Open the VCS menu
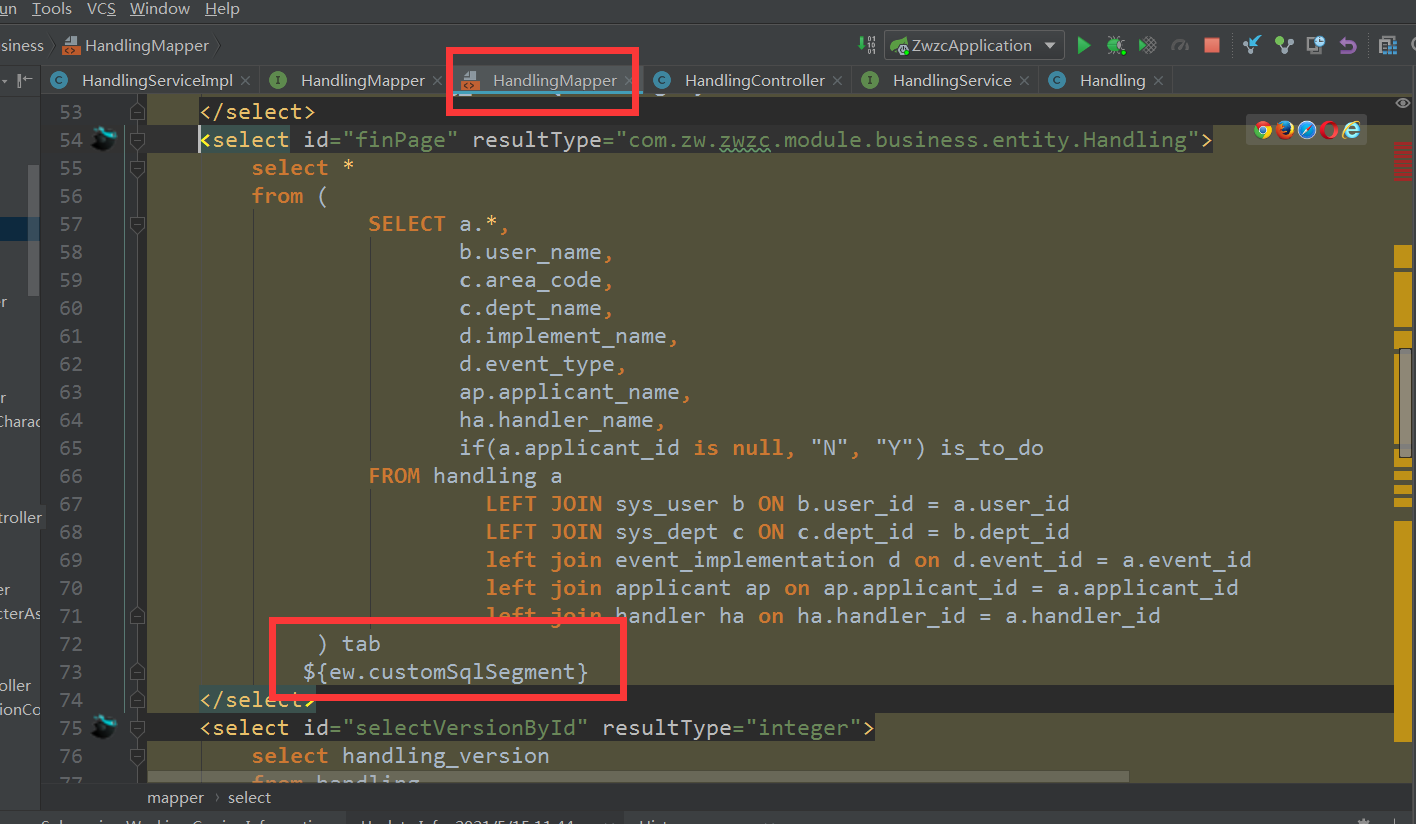The width and height of the screenshot is (1416, 824). [101, 9]
